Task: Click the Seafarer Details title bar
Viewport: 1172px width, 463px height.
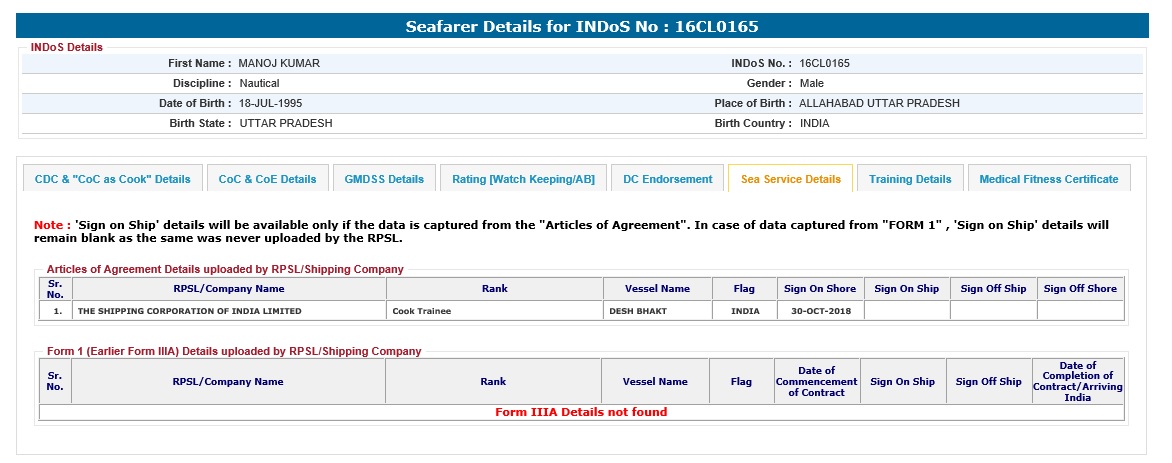Action: pos(588,26)
